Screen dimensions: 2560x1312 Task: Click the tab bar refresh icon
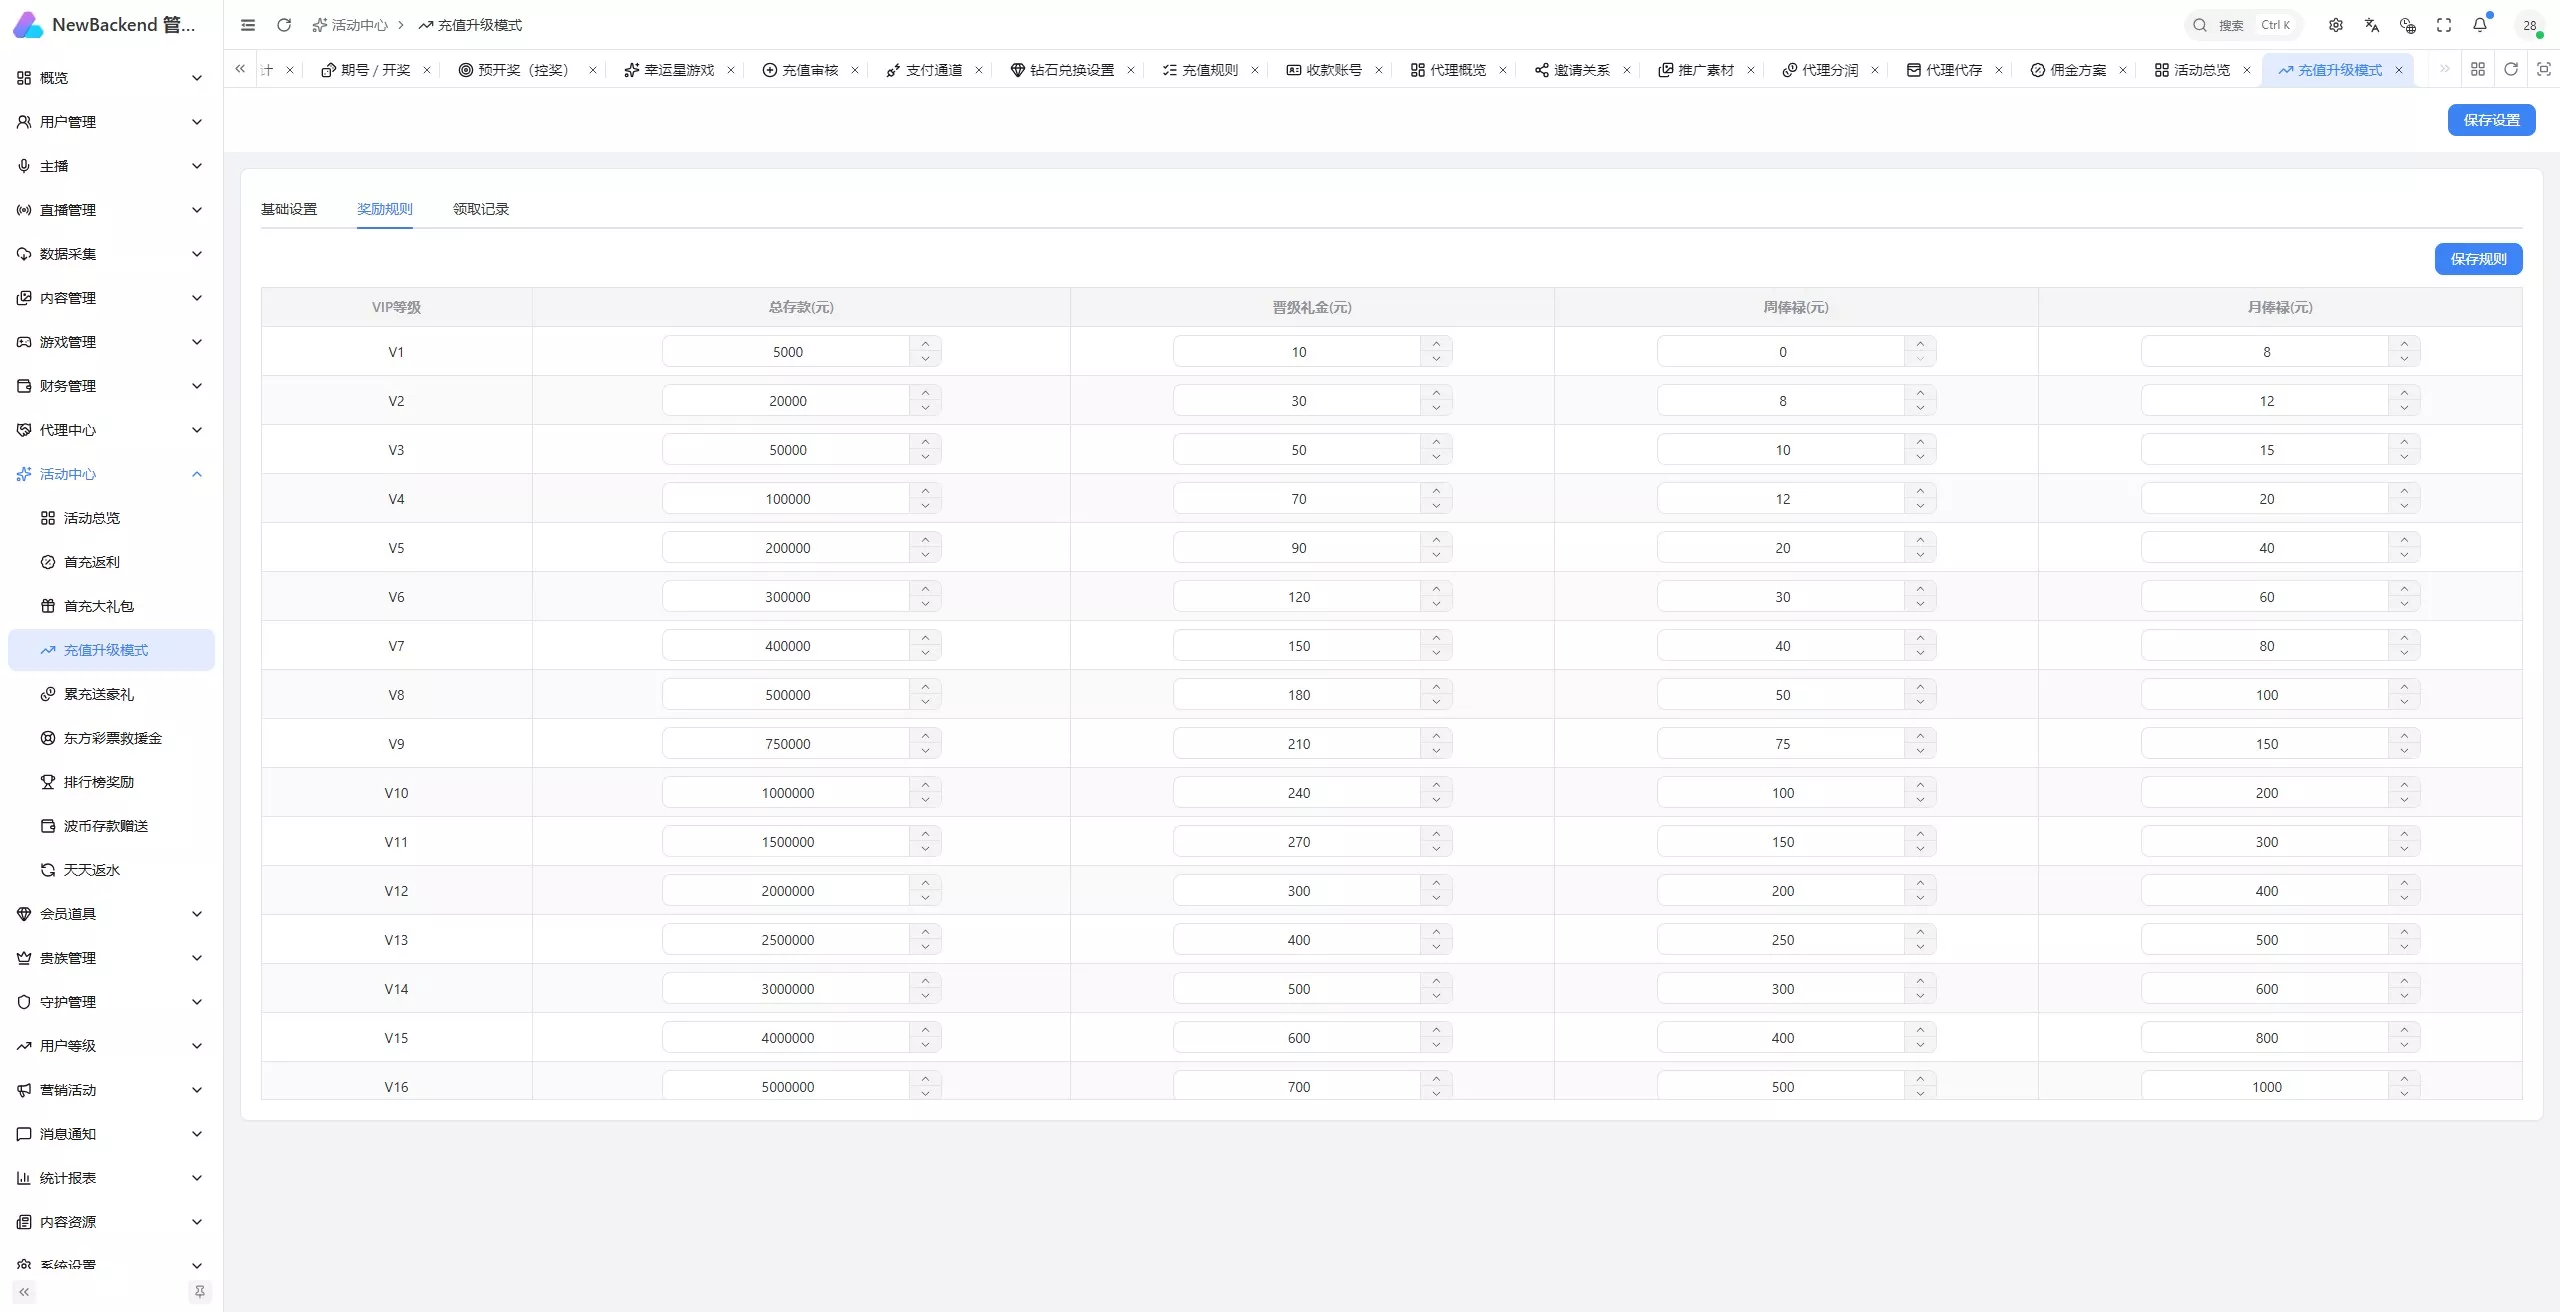tap(2510, 69)
